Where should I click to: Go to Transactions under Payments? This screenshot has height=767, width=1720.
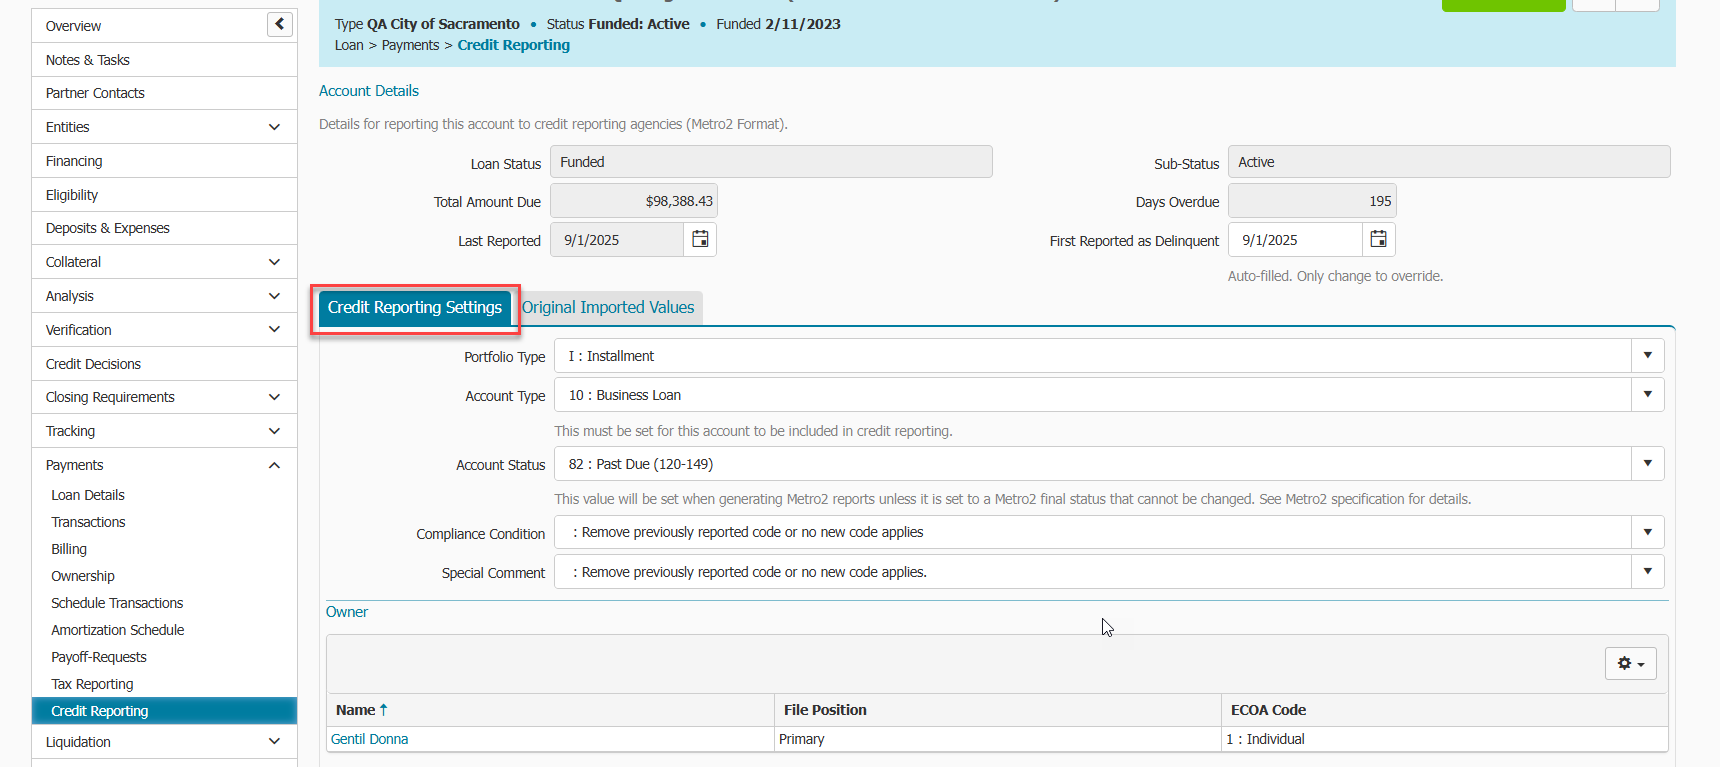pos(88,522)
